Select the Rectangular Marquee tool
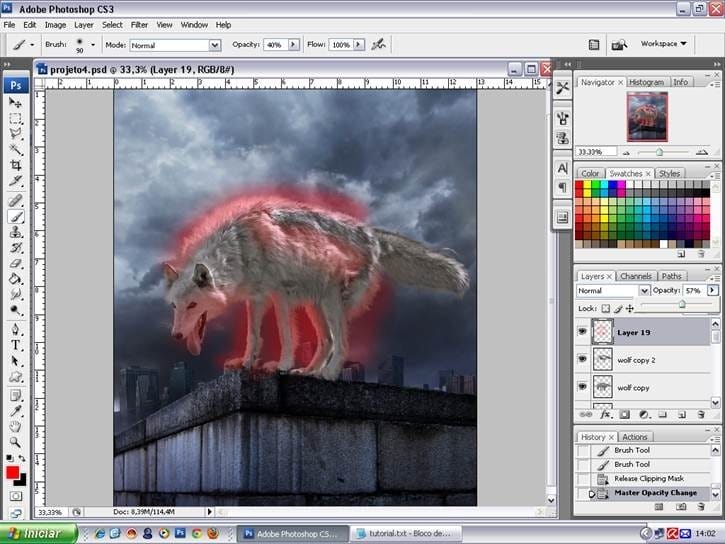The height and width of the screenshot is (544, 725). (x=15, y=118)
